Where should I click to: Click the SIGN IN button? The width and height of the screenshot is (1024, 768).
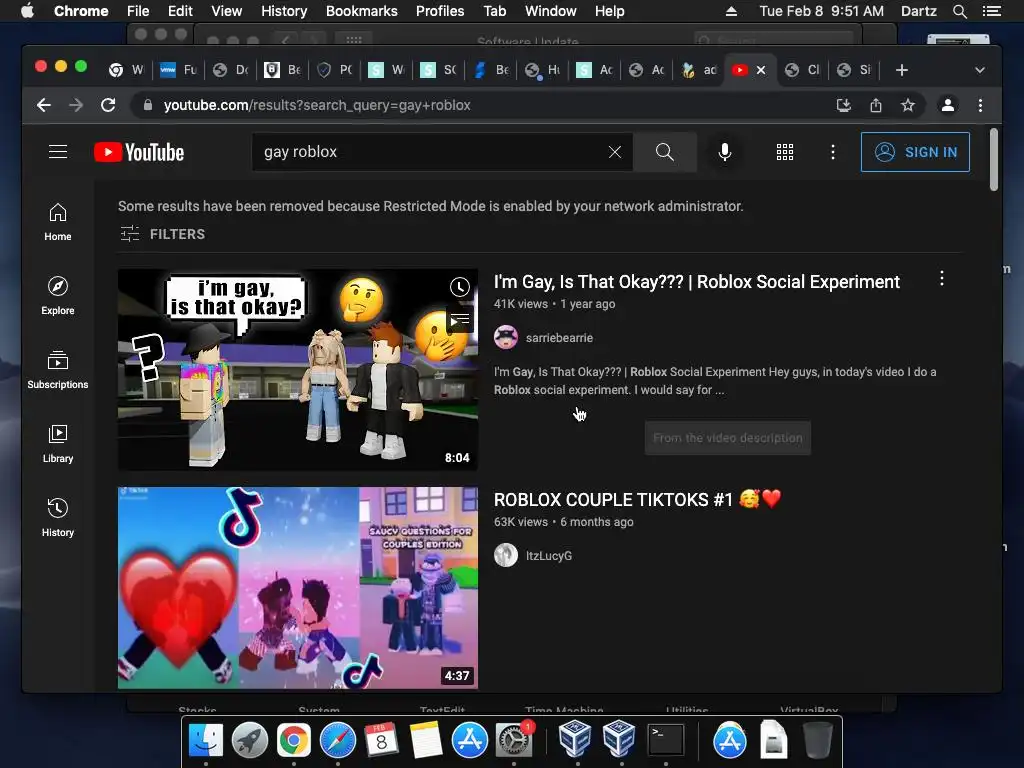coord(915,152)
